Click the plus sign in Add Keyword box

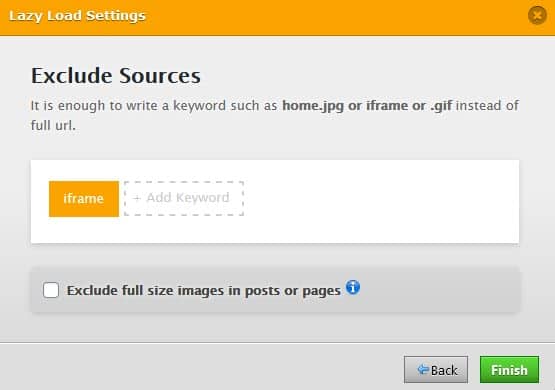137,198
